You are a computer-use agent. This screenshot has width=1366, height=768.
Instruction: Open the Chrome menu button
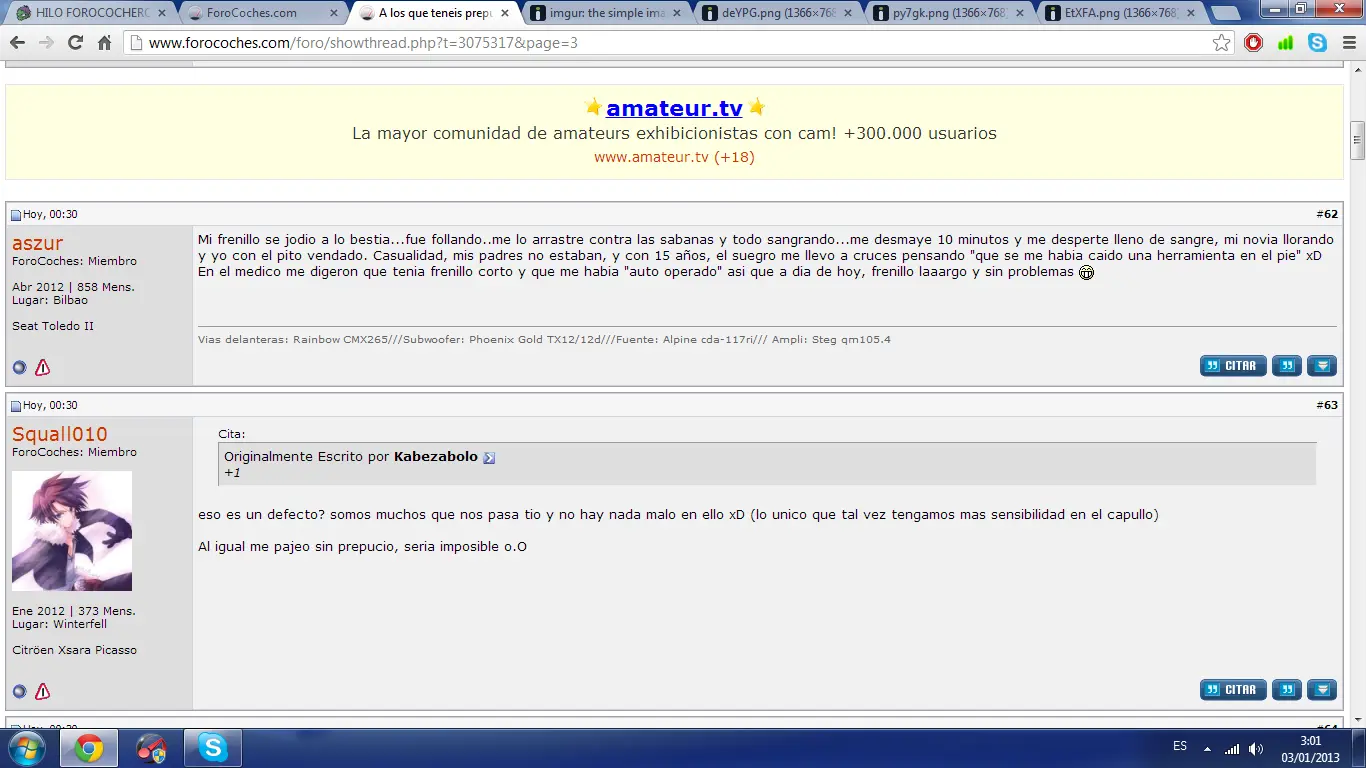click(x=1347, y=43)
